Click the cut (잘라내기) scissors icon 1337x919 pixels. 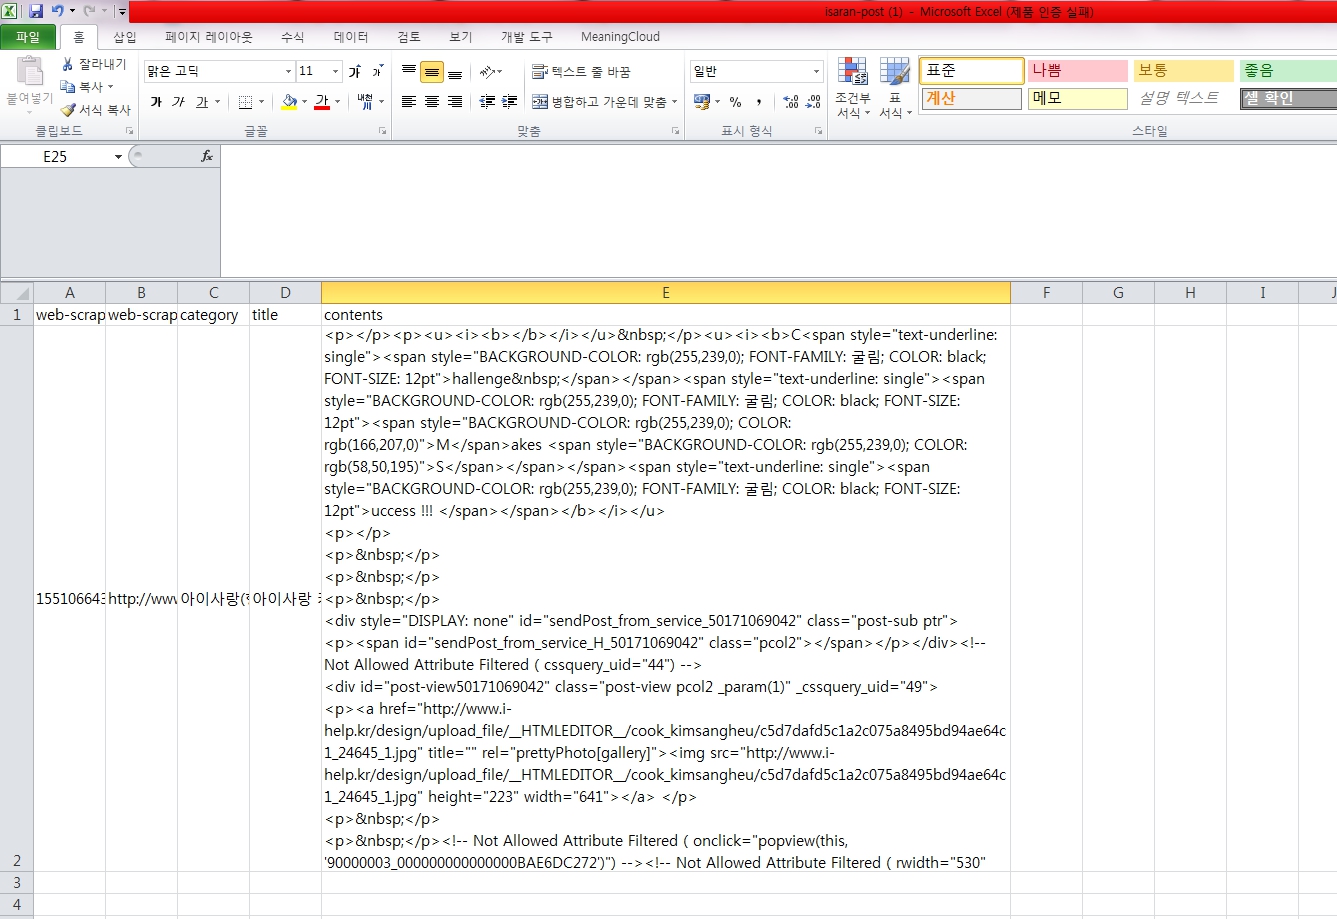(68, 64)
